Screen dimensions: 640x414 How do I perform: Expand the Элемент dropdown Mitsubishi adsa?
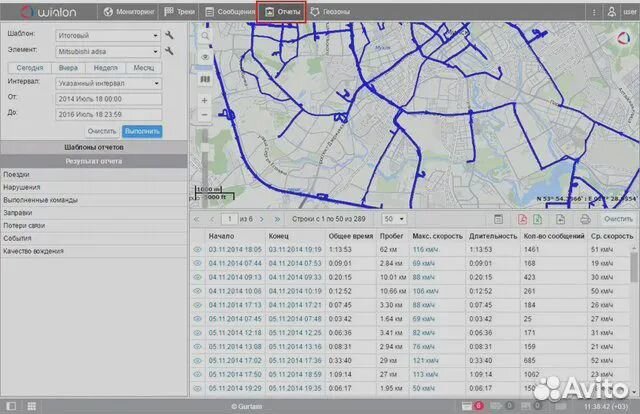[x=108, y=51]
